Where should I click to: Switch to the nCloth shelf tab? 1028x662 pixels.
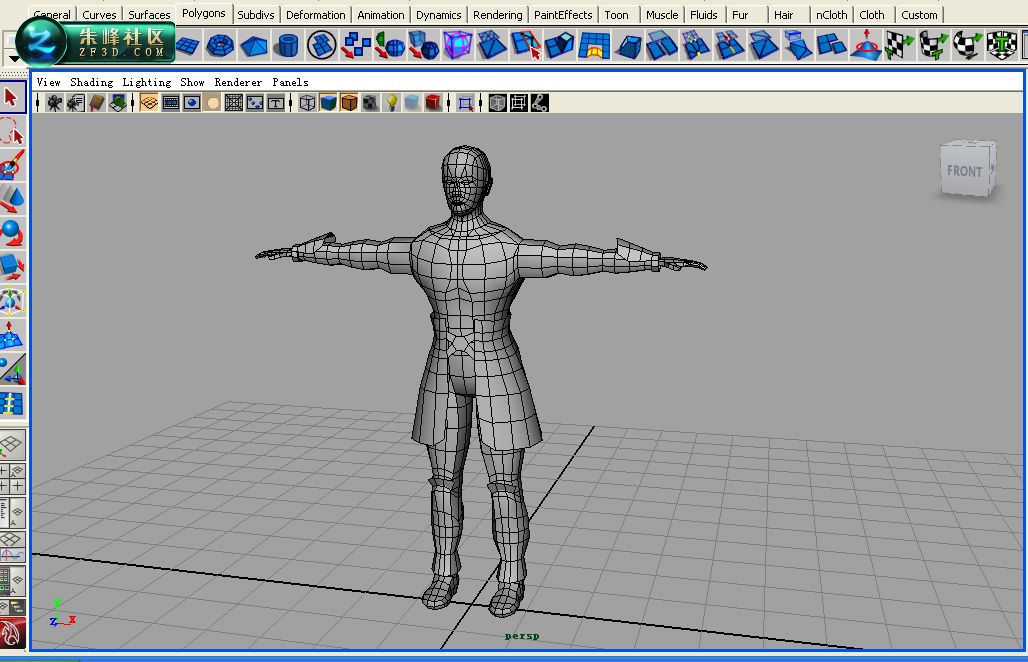[831, 14]
